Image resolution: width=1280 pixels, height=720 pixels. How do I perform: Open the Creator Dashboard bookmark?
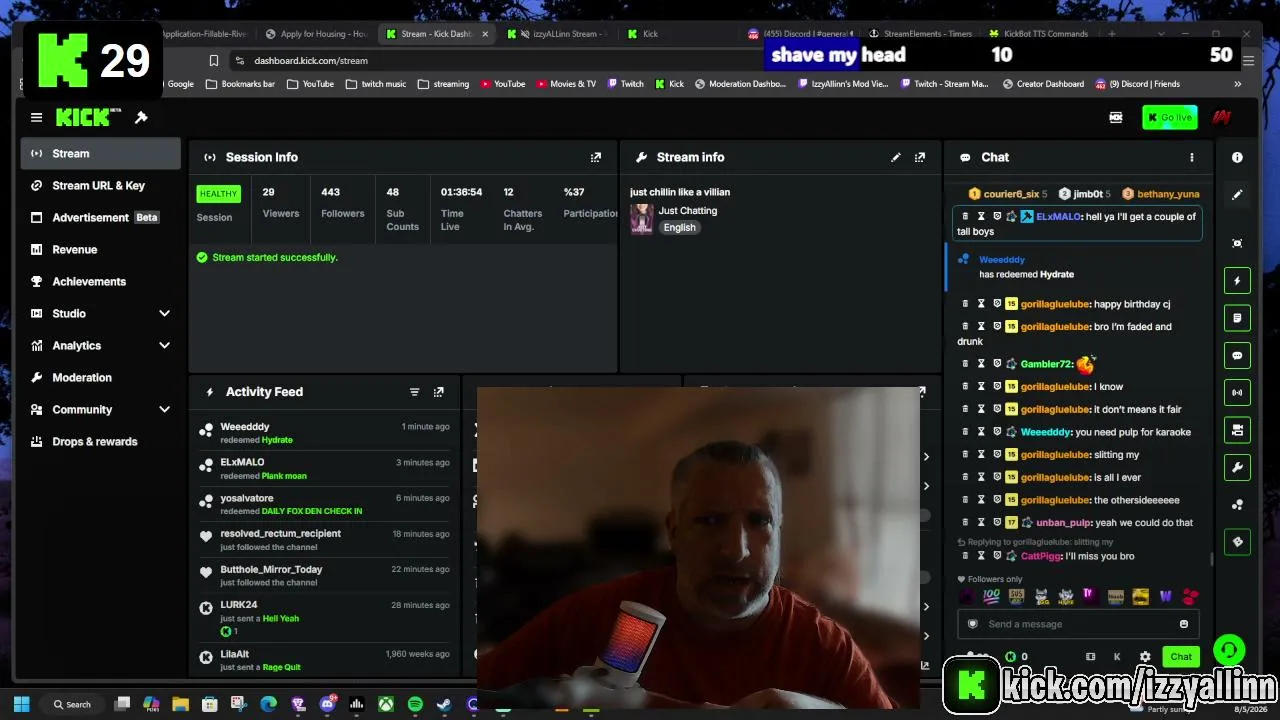(x=1043, y=84)
